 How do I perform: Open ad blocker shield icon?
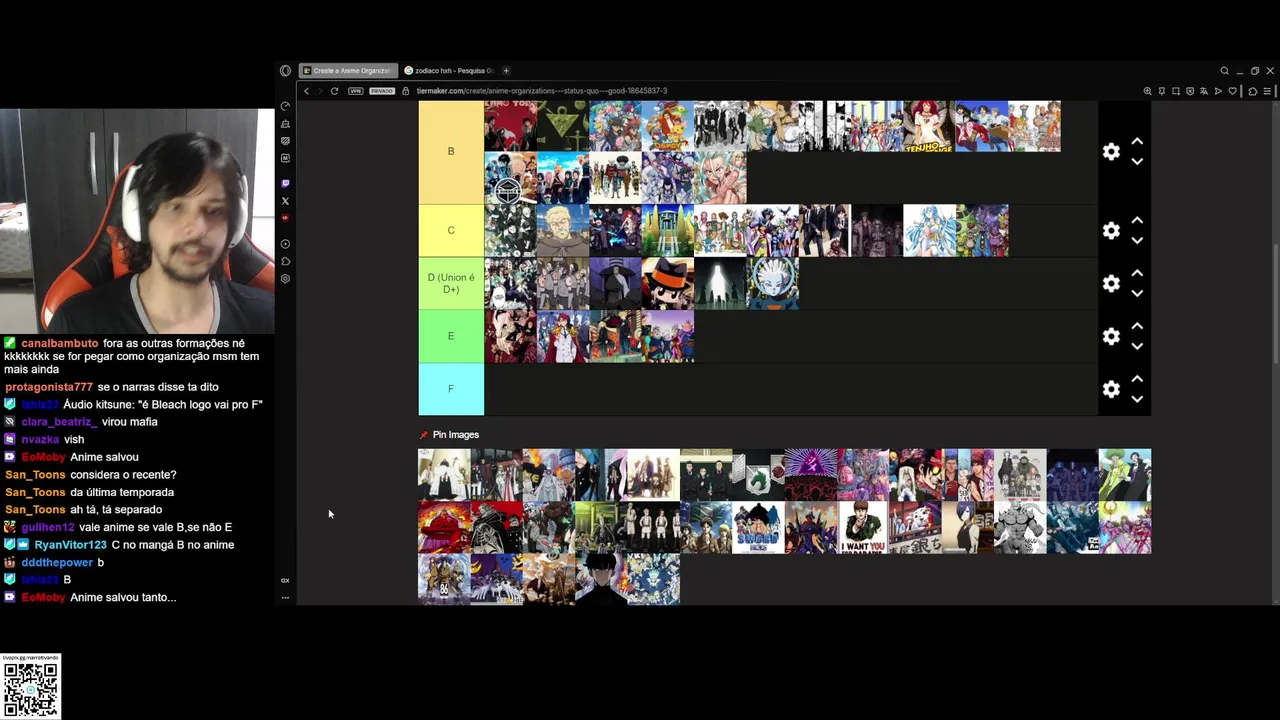click(x=1190, y=91)
